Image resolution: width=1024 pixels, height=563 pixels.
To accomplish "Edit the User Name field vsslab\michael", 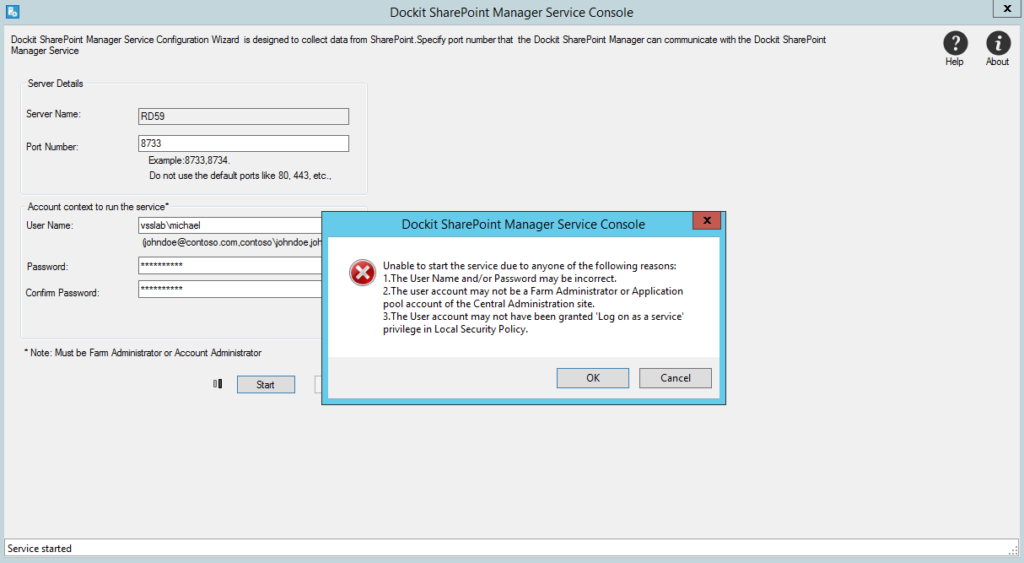I will click(230, 225).
